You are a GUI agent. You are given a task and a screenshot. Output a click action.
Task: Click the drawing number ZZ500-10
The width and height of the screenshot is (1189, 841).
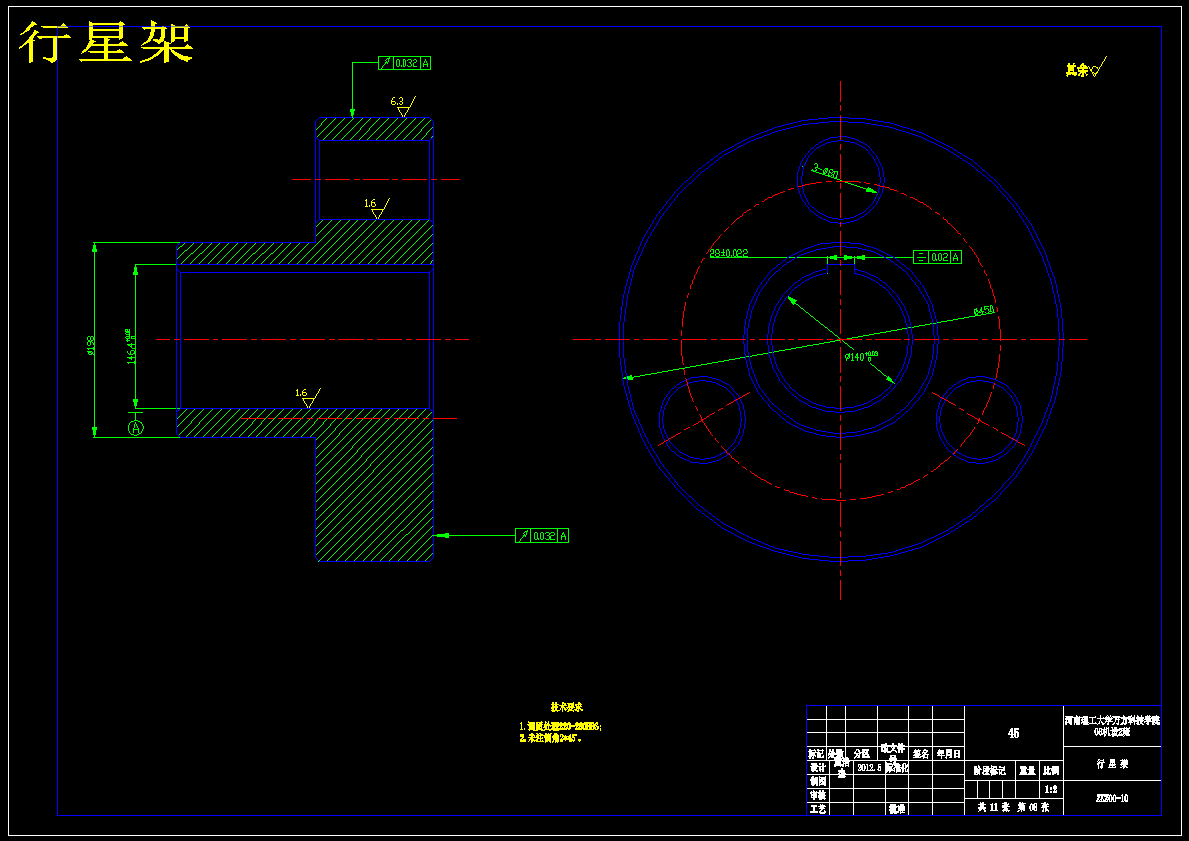pos(1112,798)
